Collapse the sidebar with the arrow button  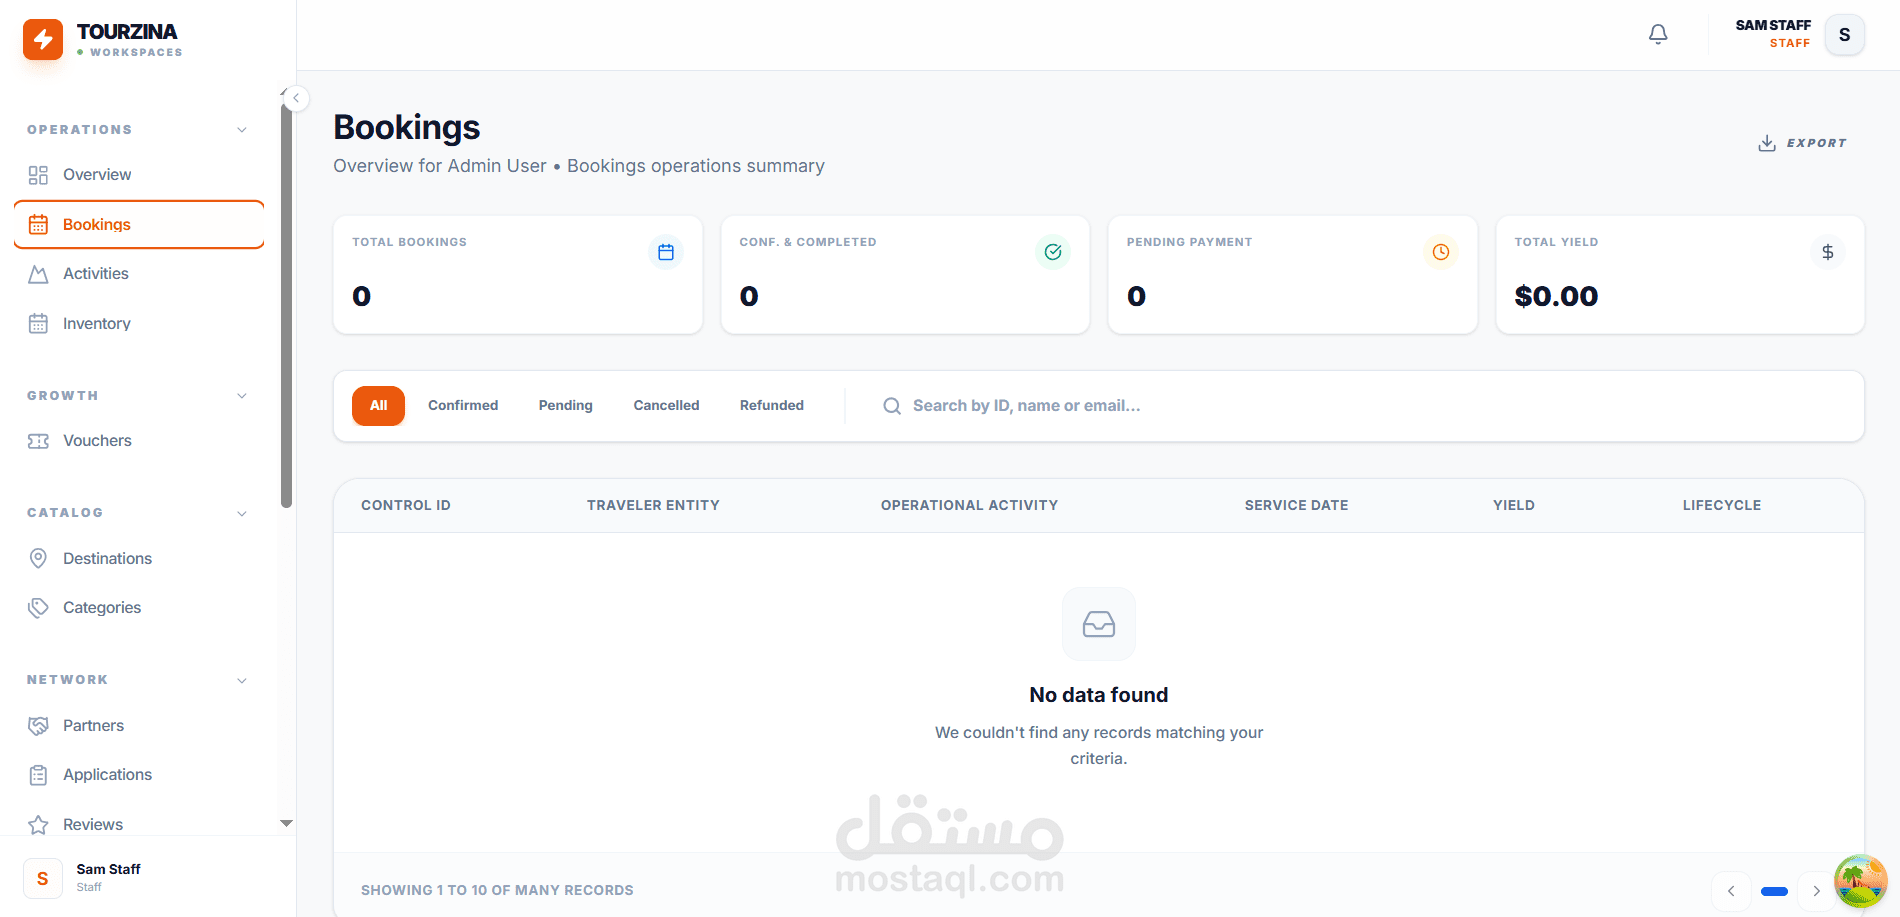click(x=296, y=98)
